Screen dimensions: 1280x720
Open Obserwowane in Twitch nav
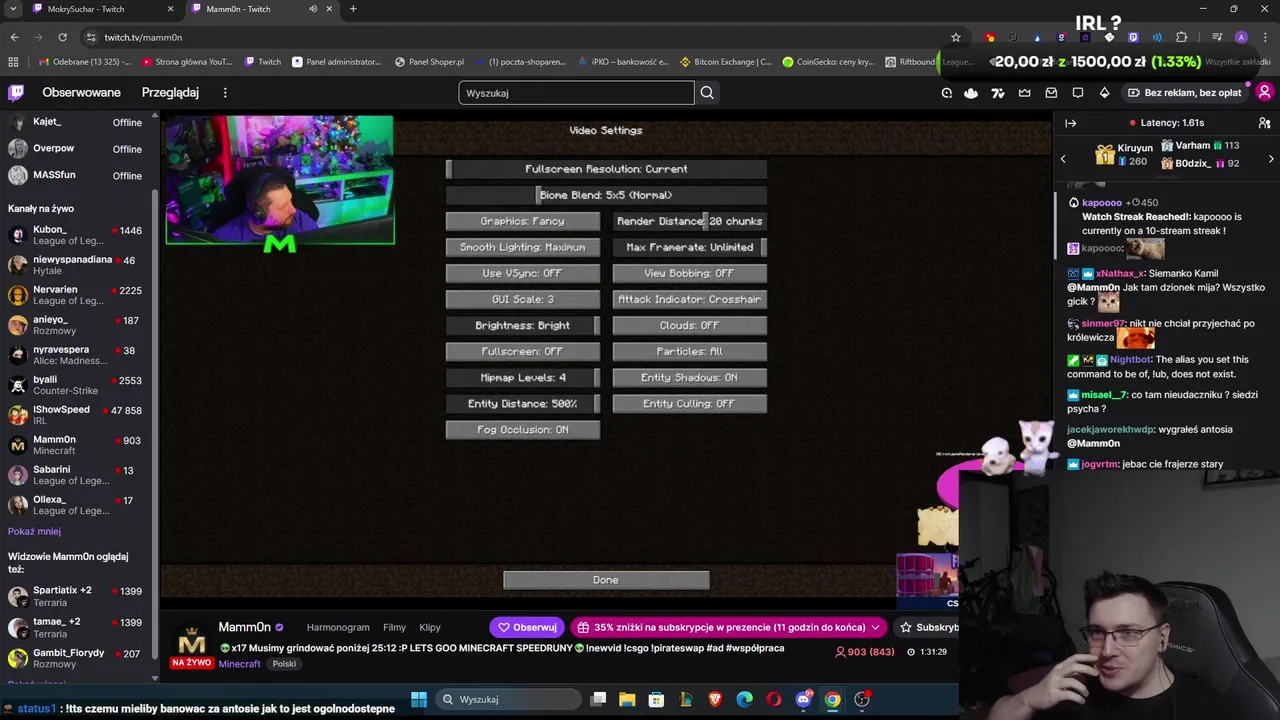pyautogui.click(x=81, y=93)
